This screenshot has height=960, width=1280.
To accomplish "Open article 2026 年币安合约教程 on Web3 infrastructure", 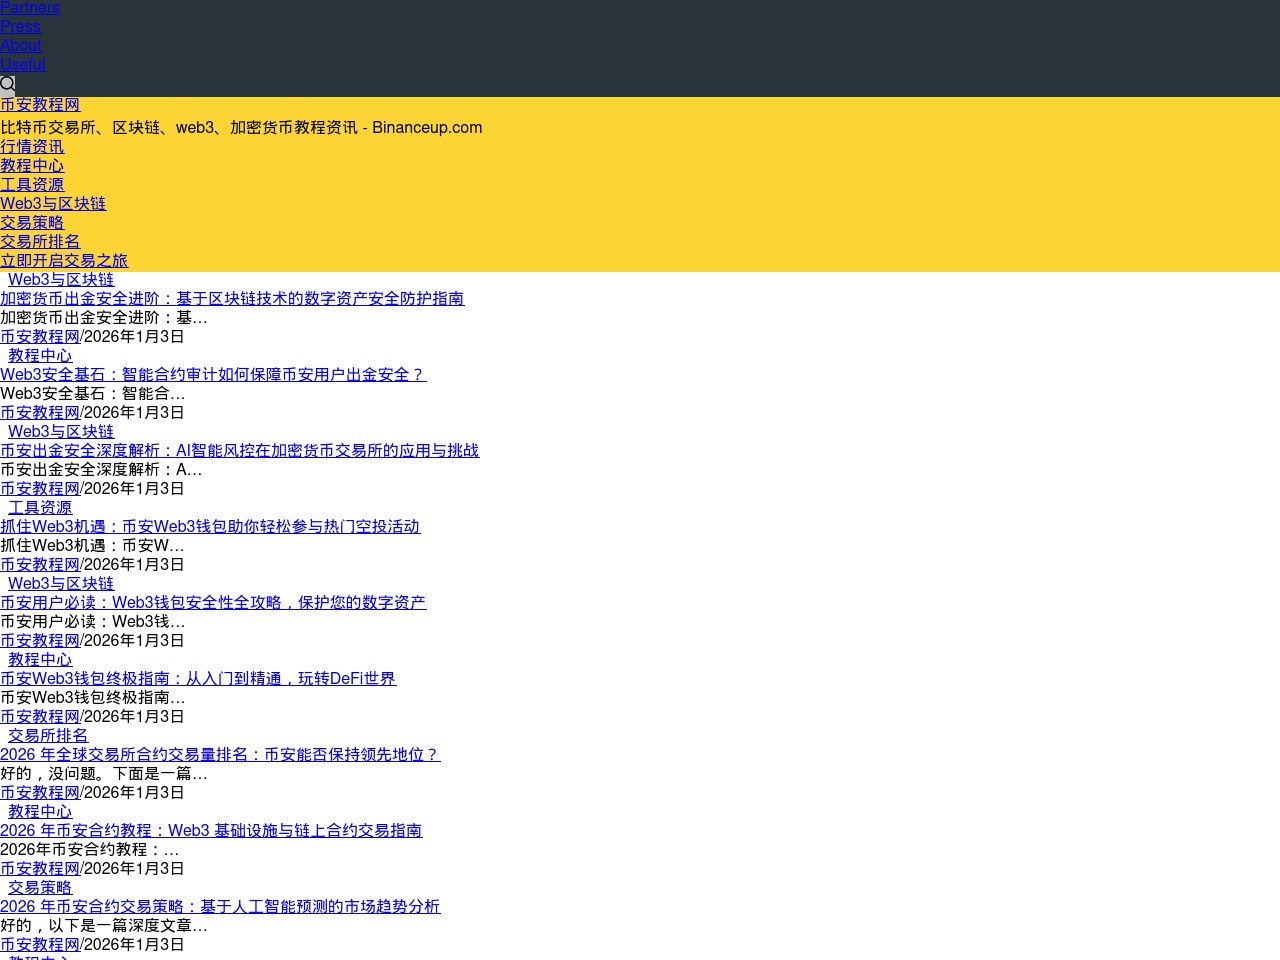I will pos(211,831).
